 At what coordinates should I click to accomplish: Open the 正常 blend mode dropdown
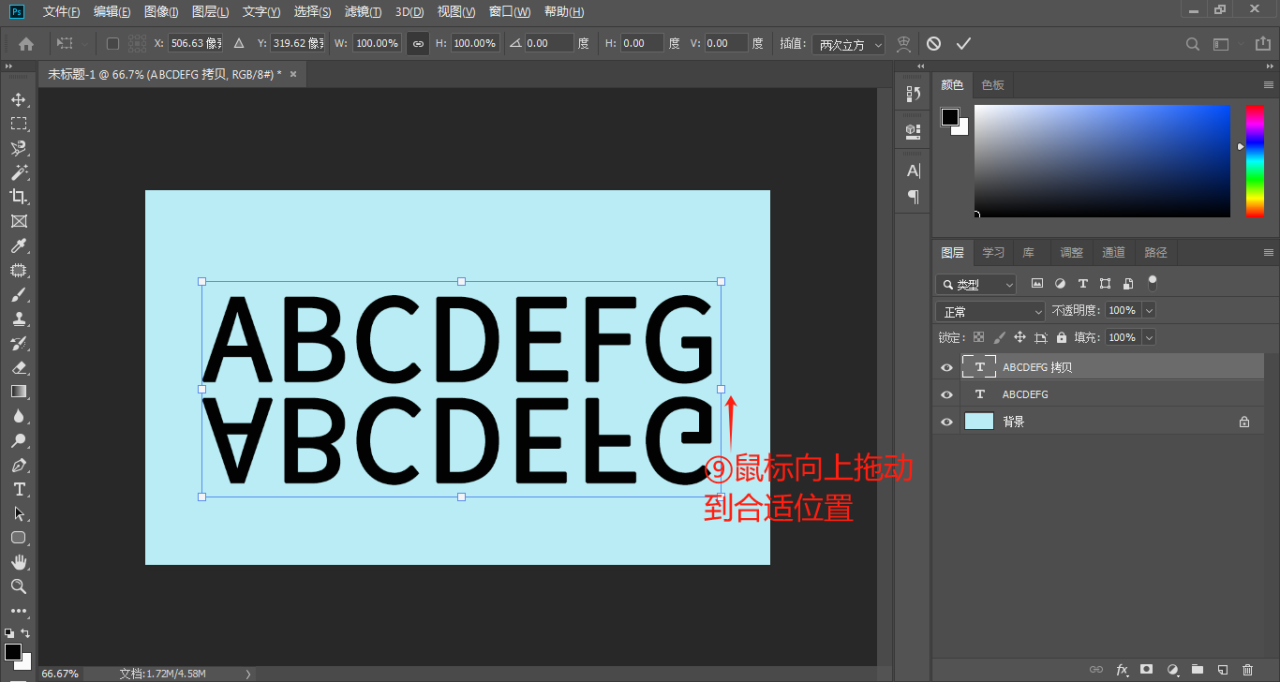point(990,311)
